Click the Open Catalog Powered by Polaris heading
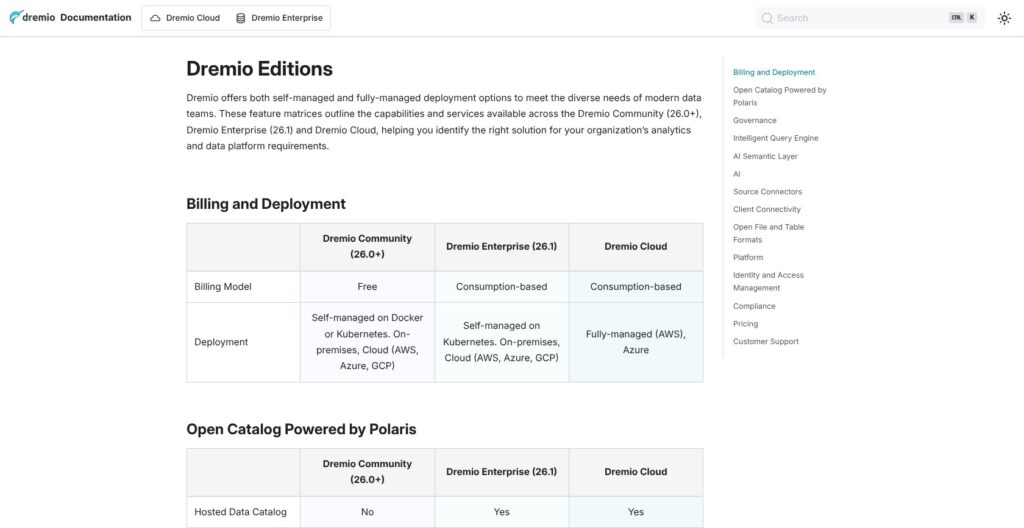This screenshot has height=528, width=1024. click(x=301, y=429)
